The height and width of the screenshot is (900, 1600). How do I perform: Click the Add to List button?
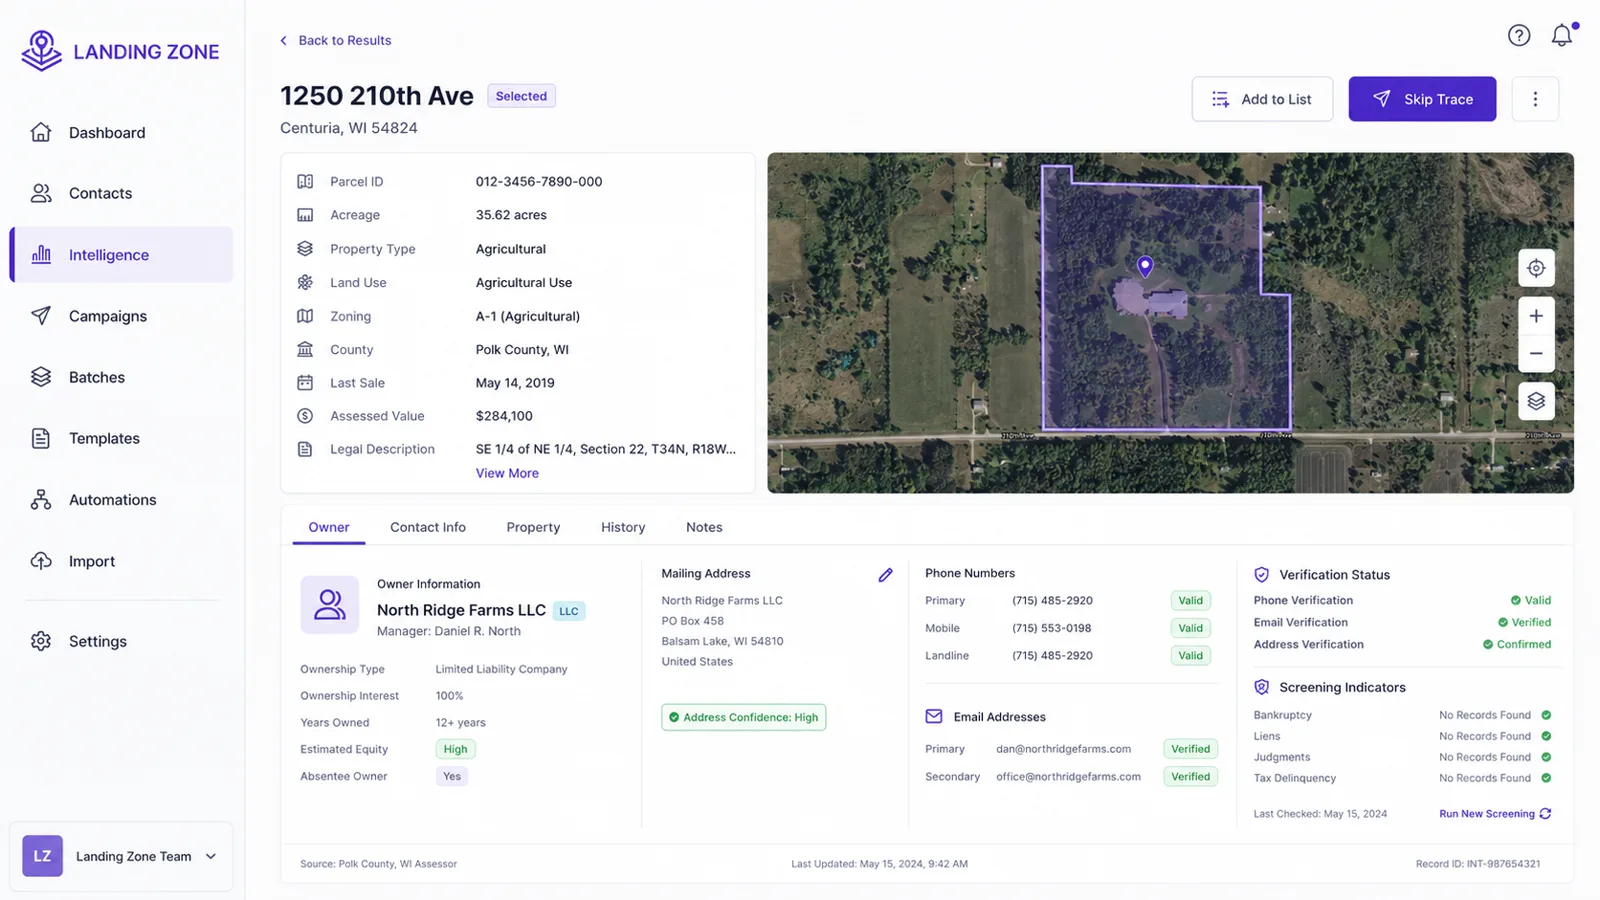(1262, 99)
